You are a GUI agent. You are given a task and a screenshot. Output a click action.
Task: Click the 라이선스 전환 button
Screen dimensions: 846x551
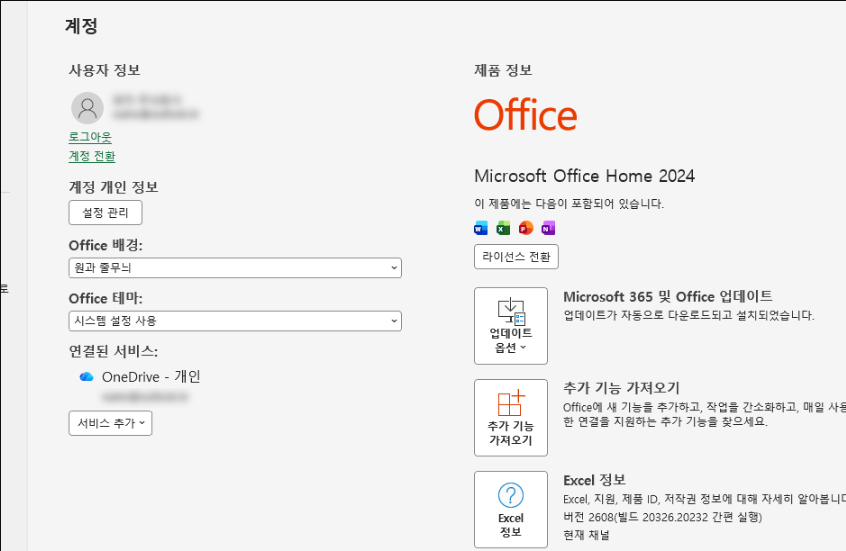516,256
